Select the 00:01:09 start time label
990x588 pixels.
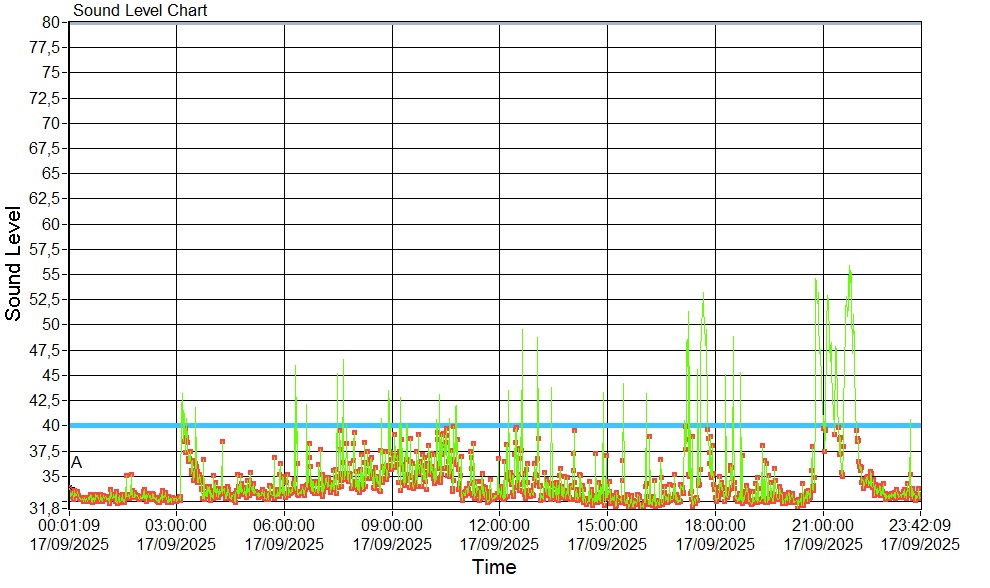coord(69,525)
